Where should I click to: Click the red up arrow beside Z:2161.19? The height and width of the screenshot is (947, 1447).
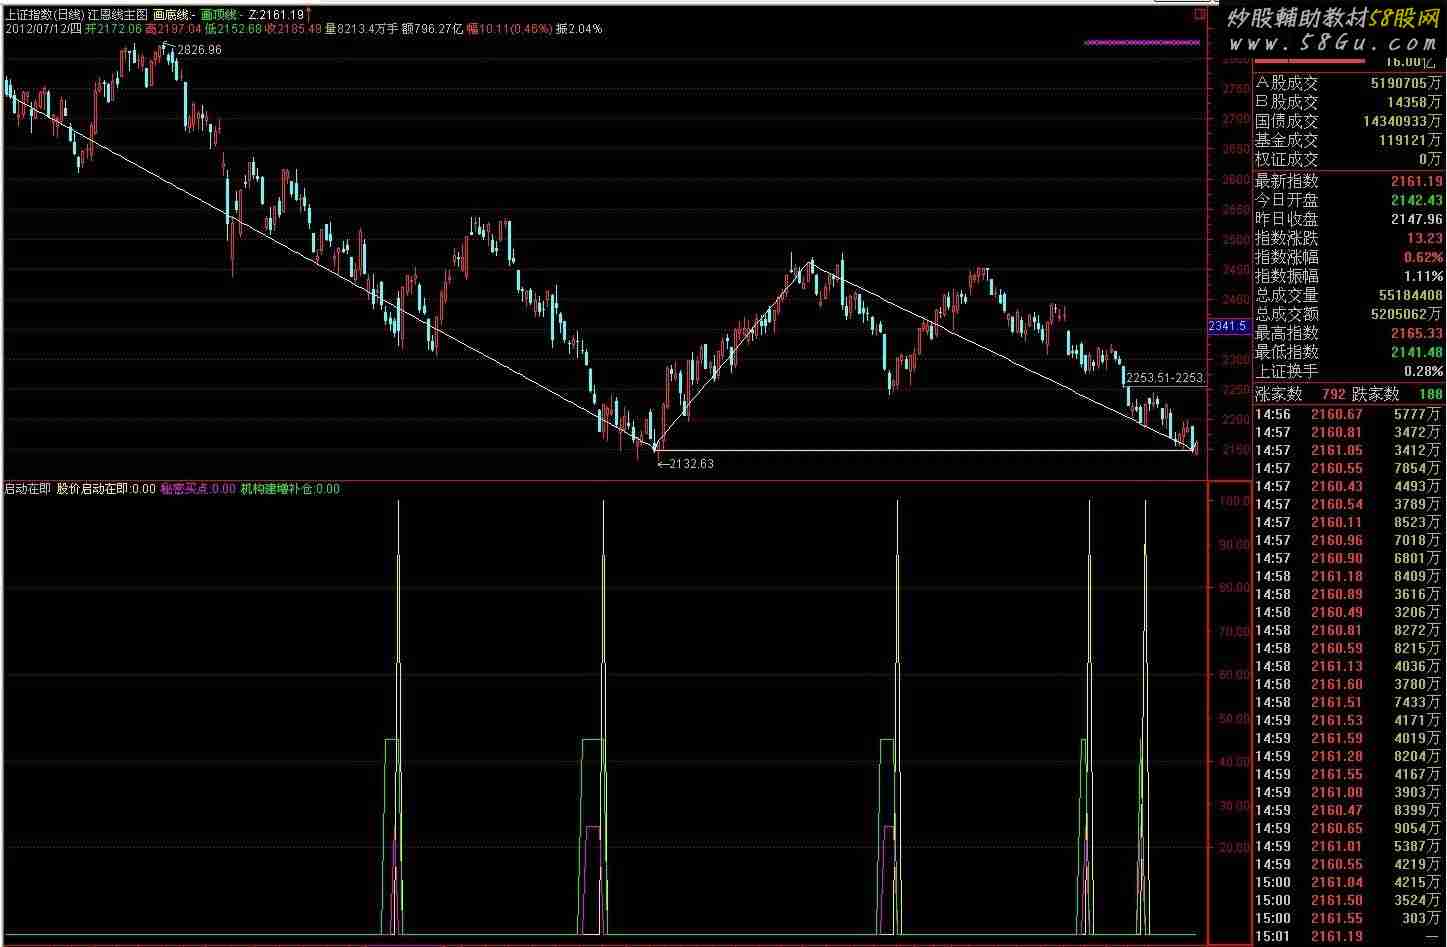308,15
